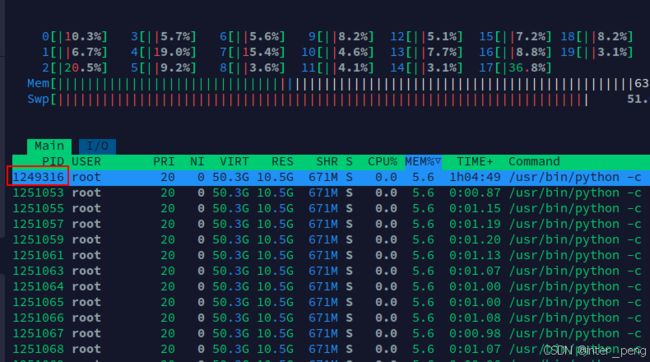Select process row with PID 1249316
This screenshot has height=362, width=650.
point(331,177)
